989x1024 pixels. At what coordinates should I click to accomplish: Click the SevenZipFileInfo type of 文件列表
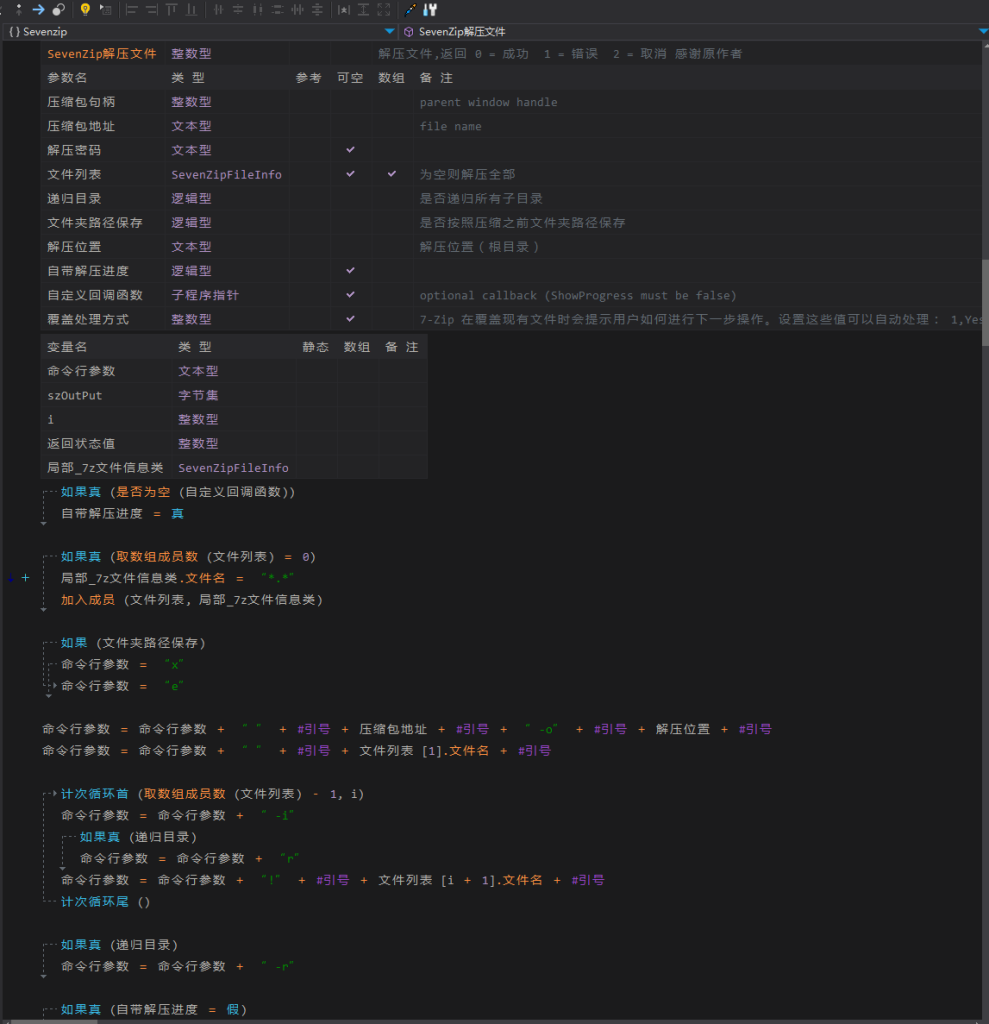point(226,174)
